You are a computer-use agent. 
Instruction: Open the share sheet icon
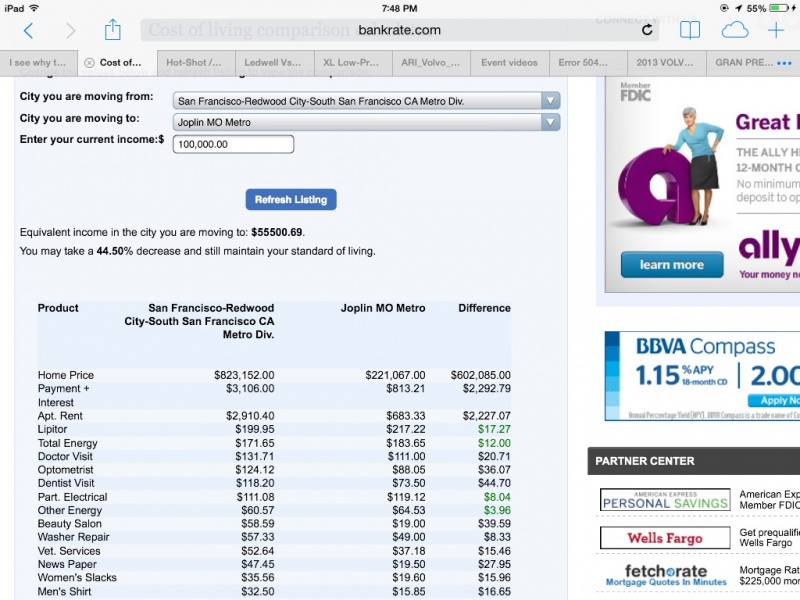[x=113, y=30]
